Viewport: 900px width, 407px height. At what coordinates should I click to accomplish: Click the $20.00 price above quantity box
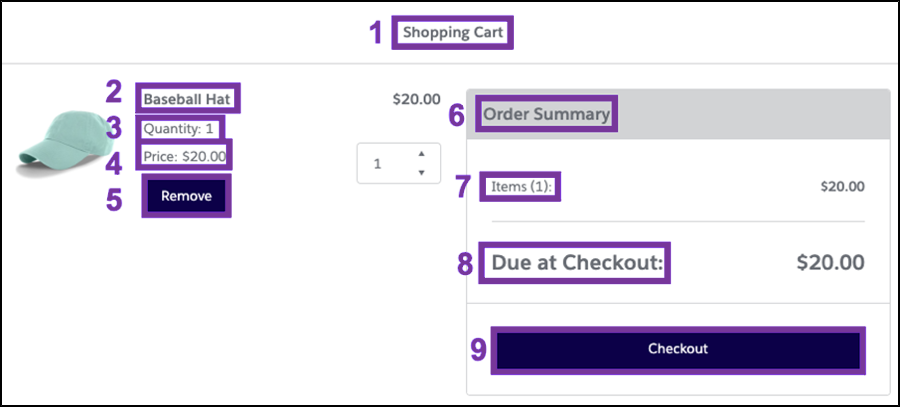416,99
